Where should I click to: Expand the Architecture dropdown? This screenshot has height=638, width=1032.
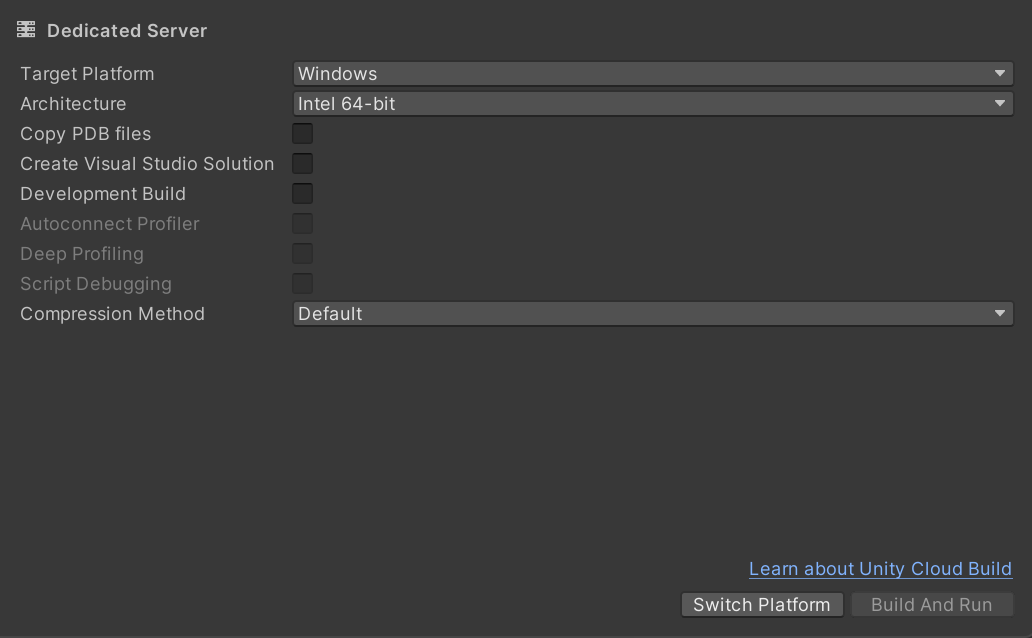[652, 104]
